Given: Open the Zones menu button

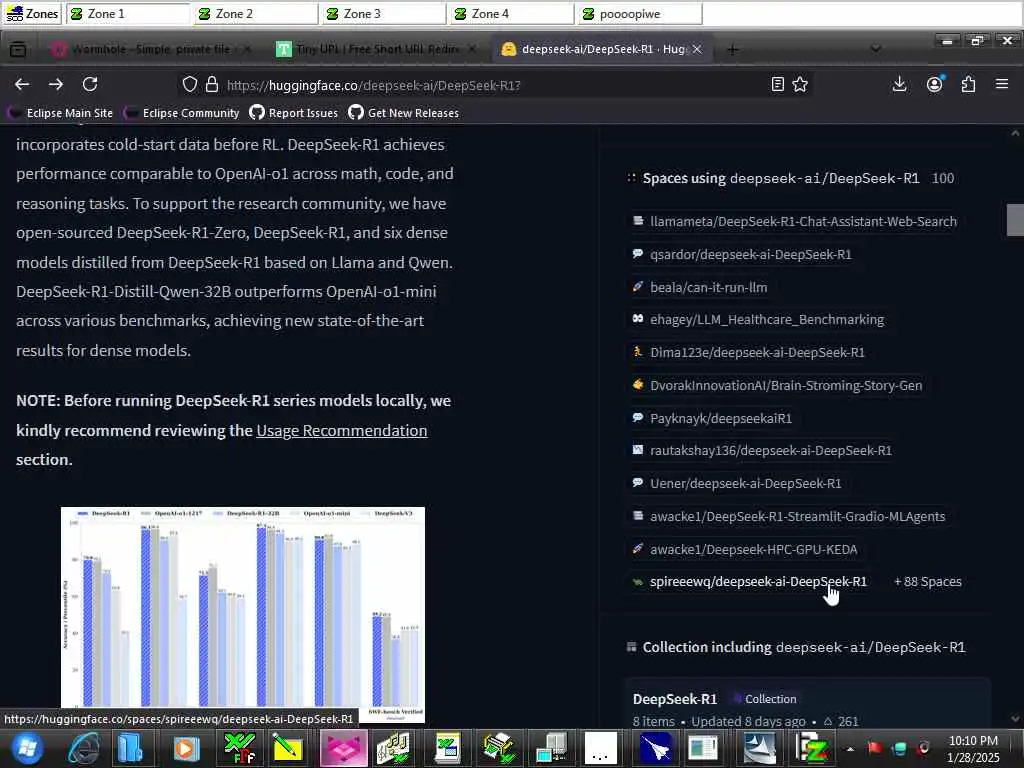Looking at the screenshot, I should [32, 14].
